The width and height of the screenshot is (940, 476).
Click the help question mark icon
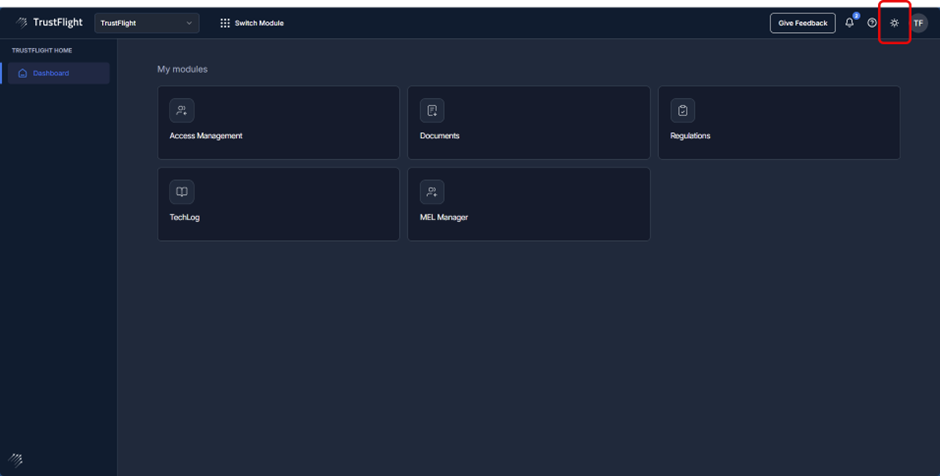point(872,23)
